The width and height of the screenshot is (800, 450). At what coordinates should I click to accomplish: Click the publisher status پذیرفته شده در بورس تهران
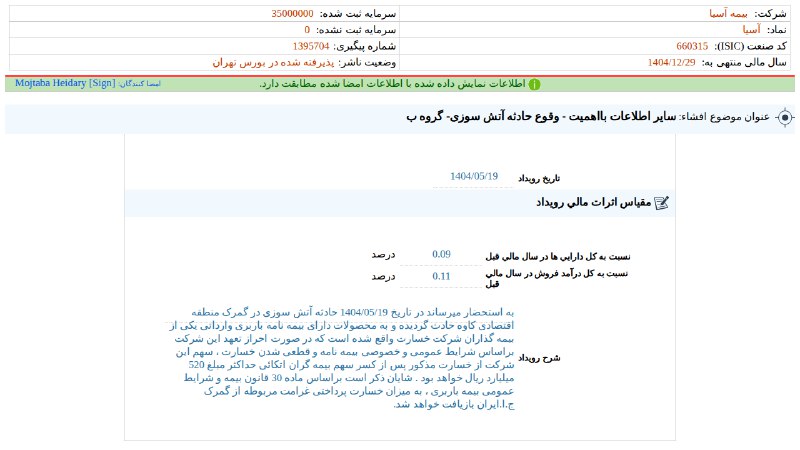[x=273, y=63]
